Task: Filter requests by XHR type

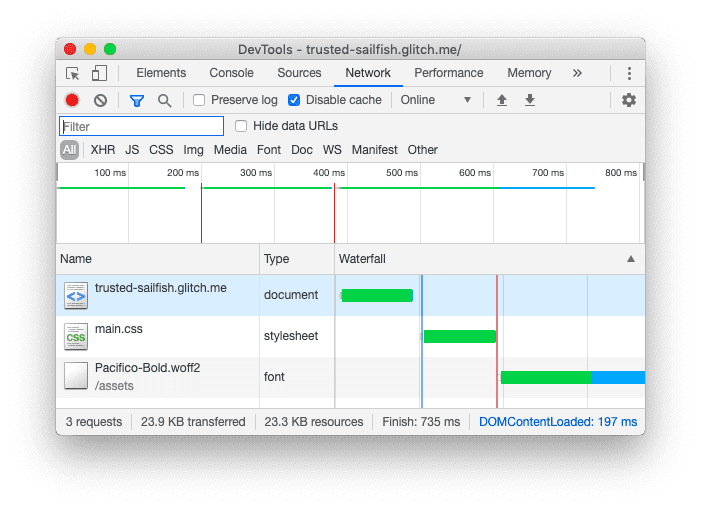Action: 103,150
